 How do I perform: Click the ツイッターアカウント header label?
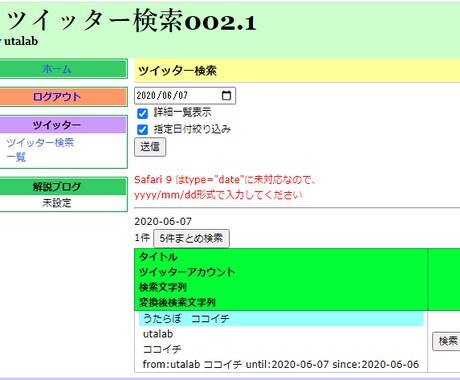pyautogui.click(x=187, y=272)
